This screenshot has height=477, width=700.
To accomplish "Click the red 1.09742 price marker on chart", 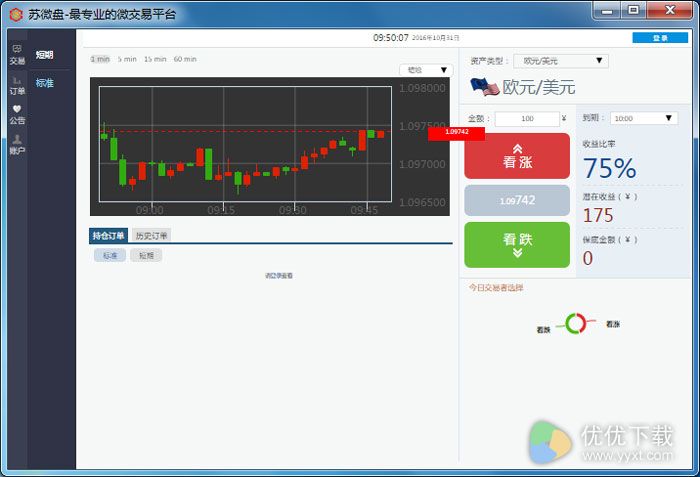I will (x=456, y=133).
